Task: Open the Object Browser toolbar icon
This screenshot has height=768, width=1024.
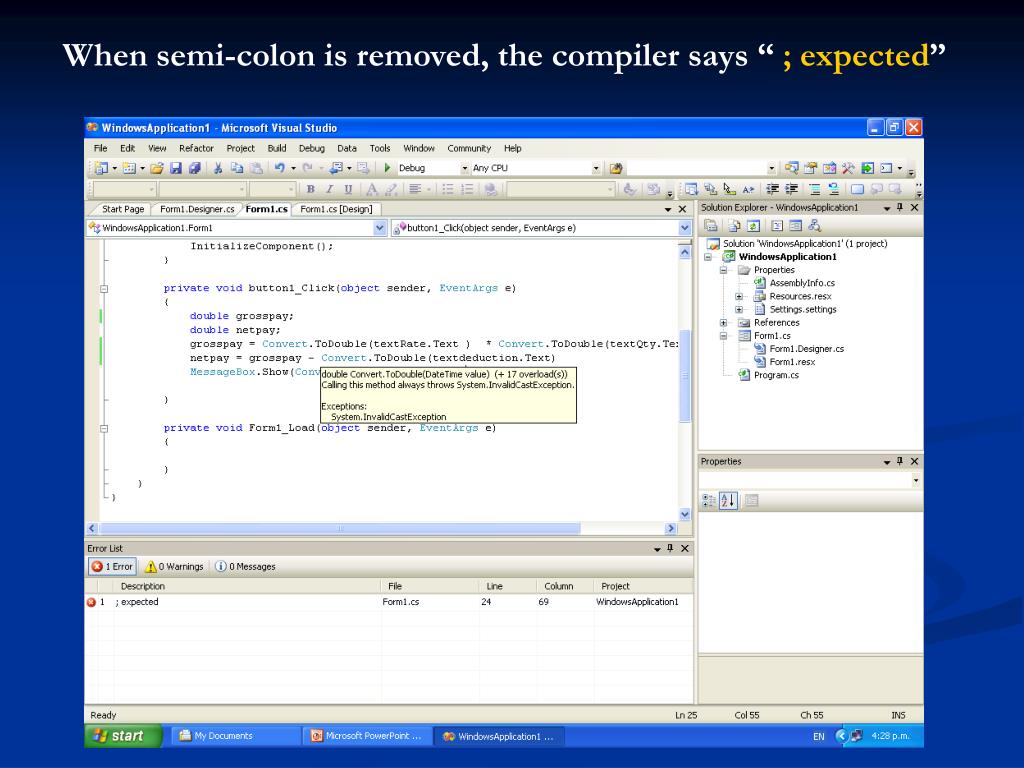Action: pos(829,168)
